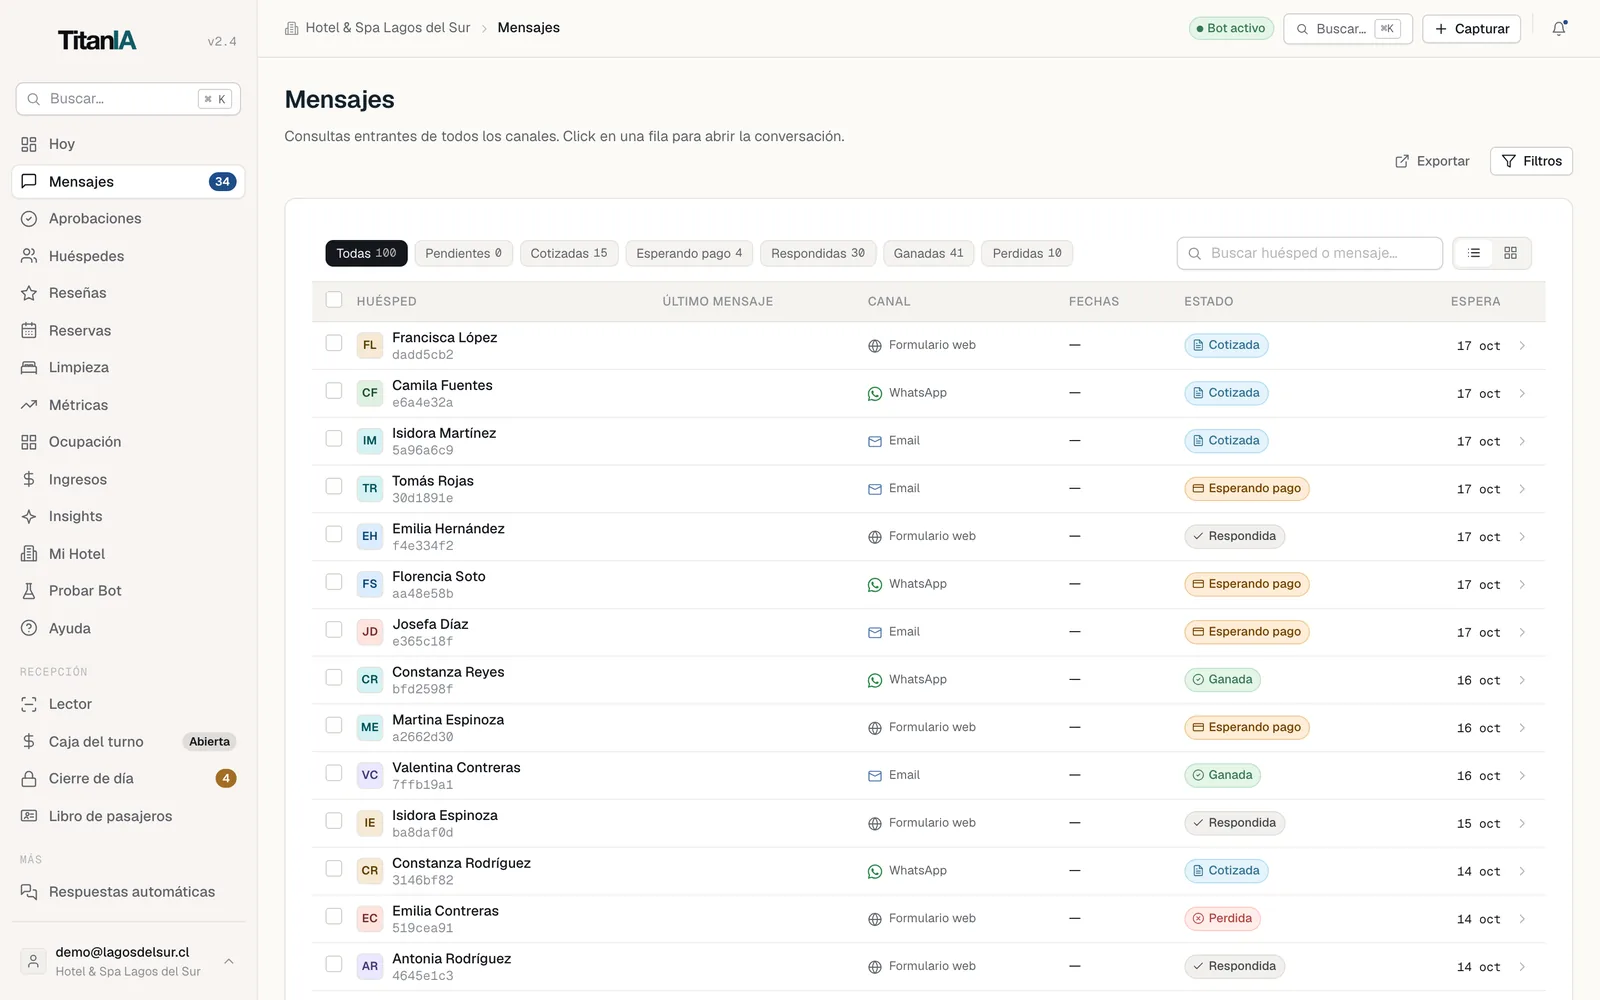Check the Josefa Díaz row checkbox
This screenshot has height=1000, width=1600.
click(334, 630)
